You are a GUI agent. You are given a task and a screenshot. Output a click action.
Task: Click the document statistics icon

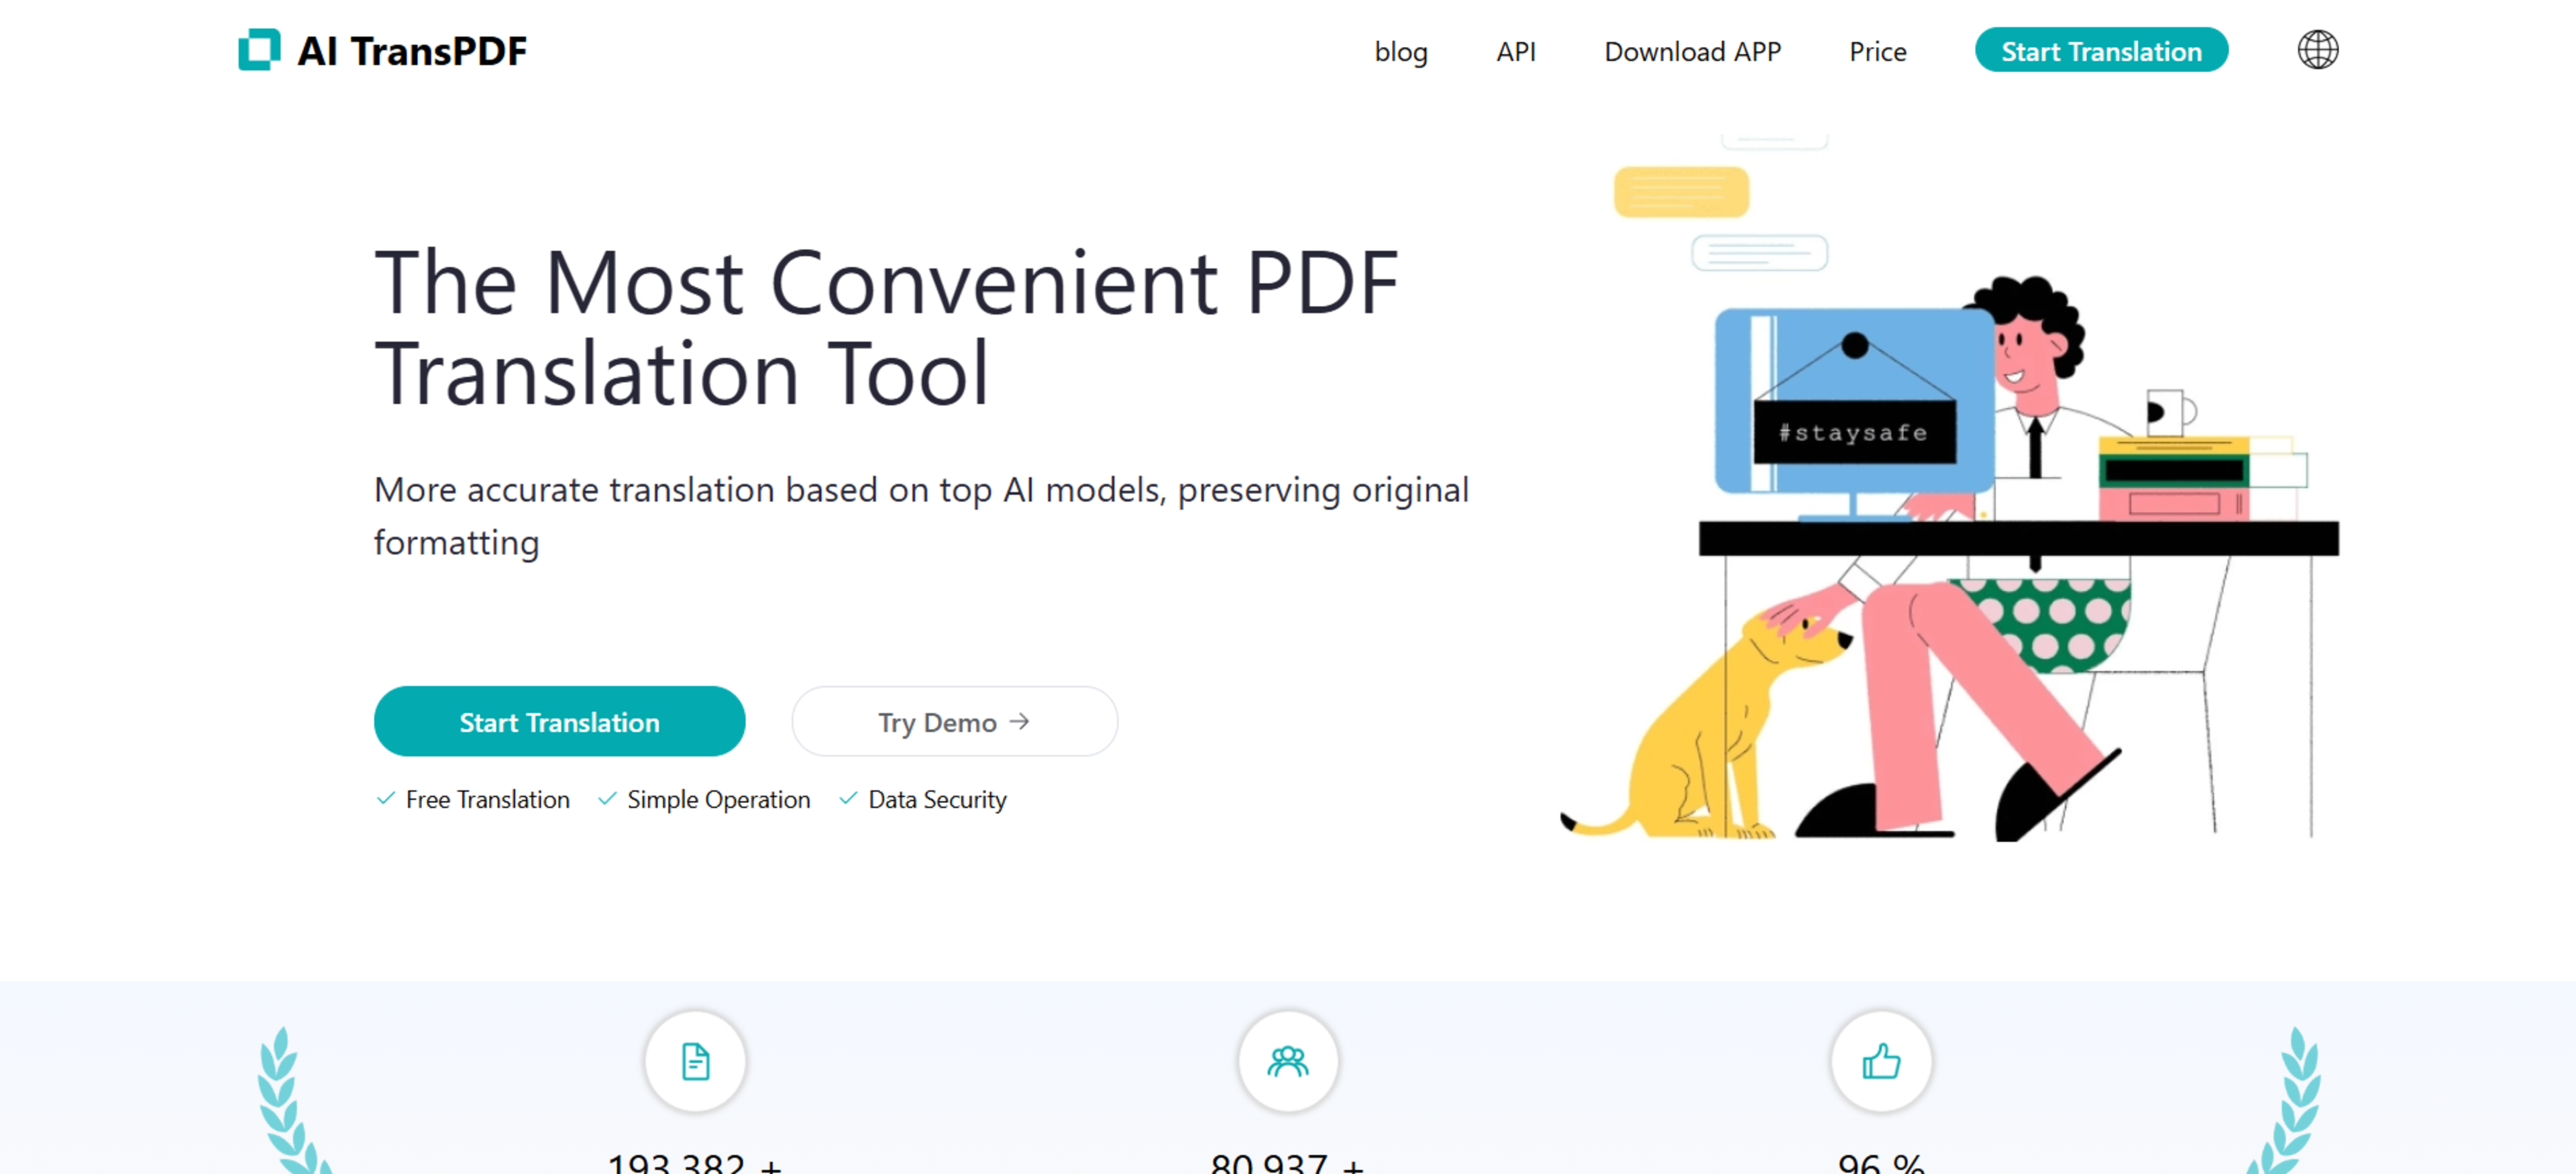(x=695, y=1061)
